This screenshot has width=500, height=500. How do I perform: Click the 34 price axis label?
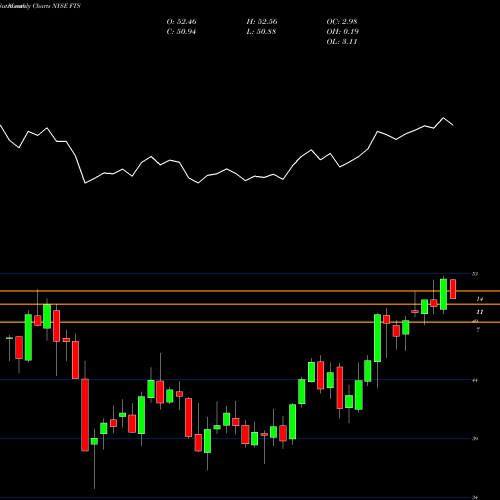(x=475, y=498)
